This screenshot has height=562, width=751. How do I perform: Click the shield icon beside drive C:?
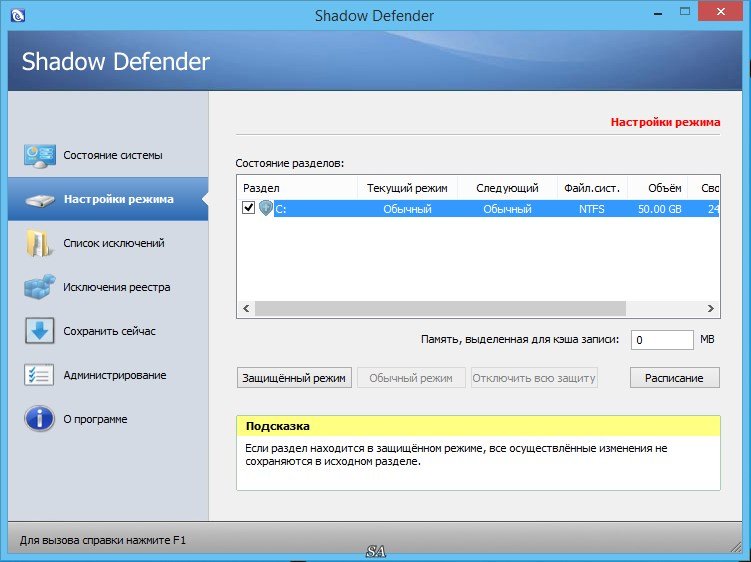pyautogui.click(x=265, y=208)
